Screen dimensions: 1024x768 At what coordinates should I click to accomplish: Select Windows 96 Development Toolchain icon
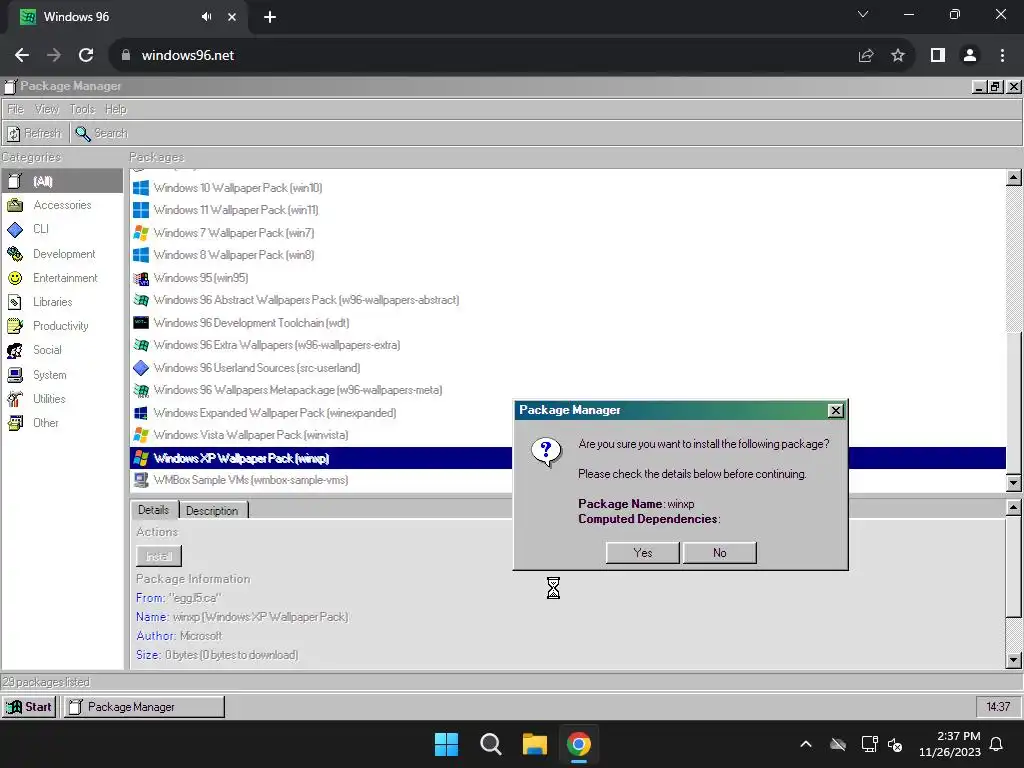[x=140, y=323]
